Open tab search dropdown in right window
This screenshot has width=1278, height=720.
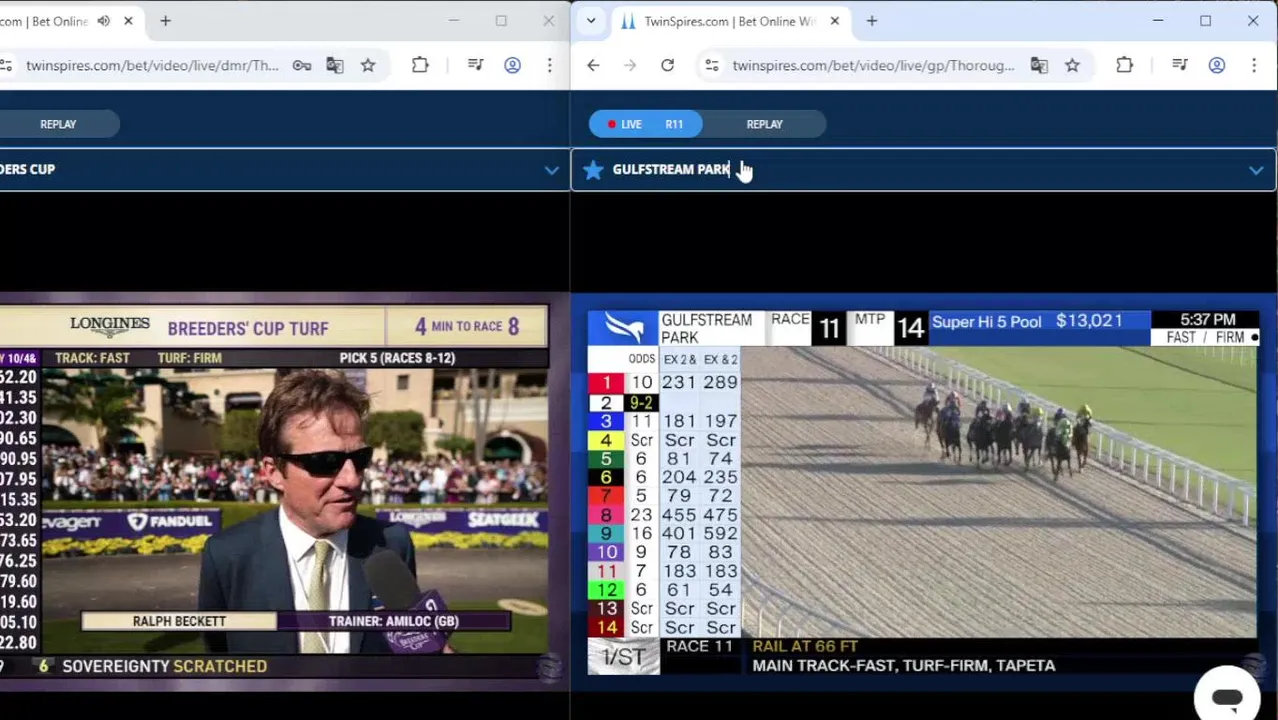point(591,21)
